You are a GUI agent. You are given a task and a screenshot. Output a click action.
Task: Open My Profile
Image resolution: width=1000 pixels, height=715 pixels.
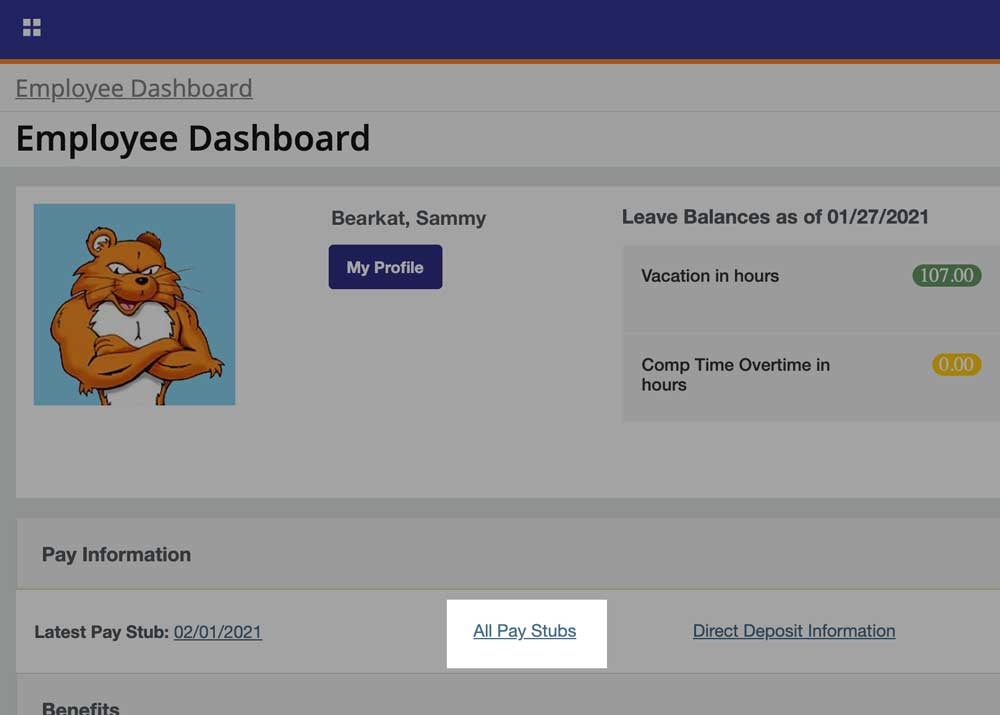[x=385, y=267]
